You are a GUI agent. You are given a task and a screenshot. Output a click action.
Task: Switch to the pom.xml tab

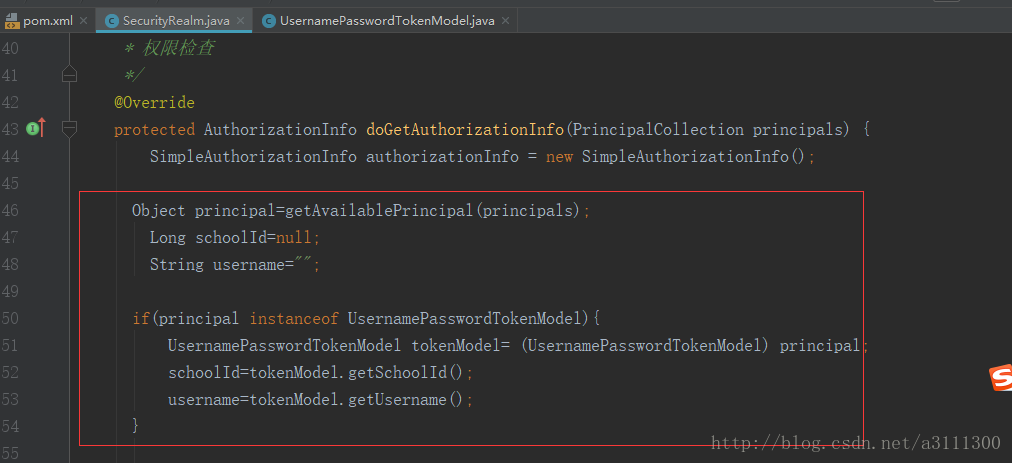46,21
